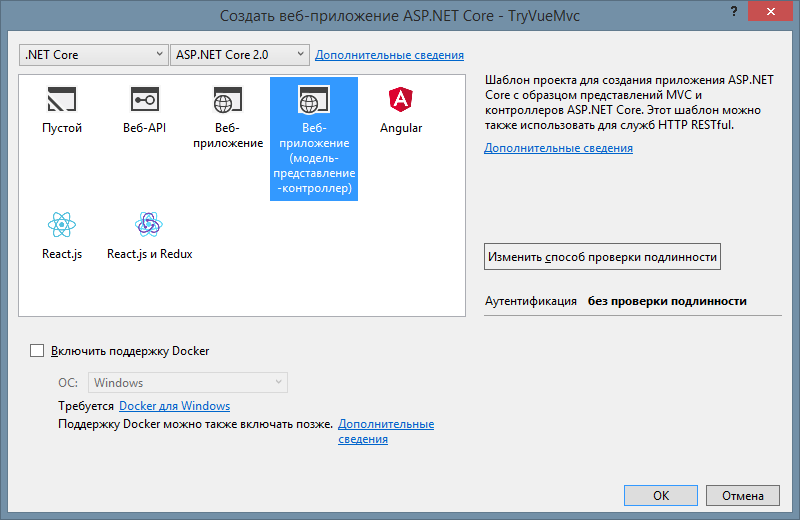Click the help question mark in title bar
Screen dimensions: 800x520
[734, 11]
